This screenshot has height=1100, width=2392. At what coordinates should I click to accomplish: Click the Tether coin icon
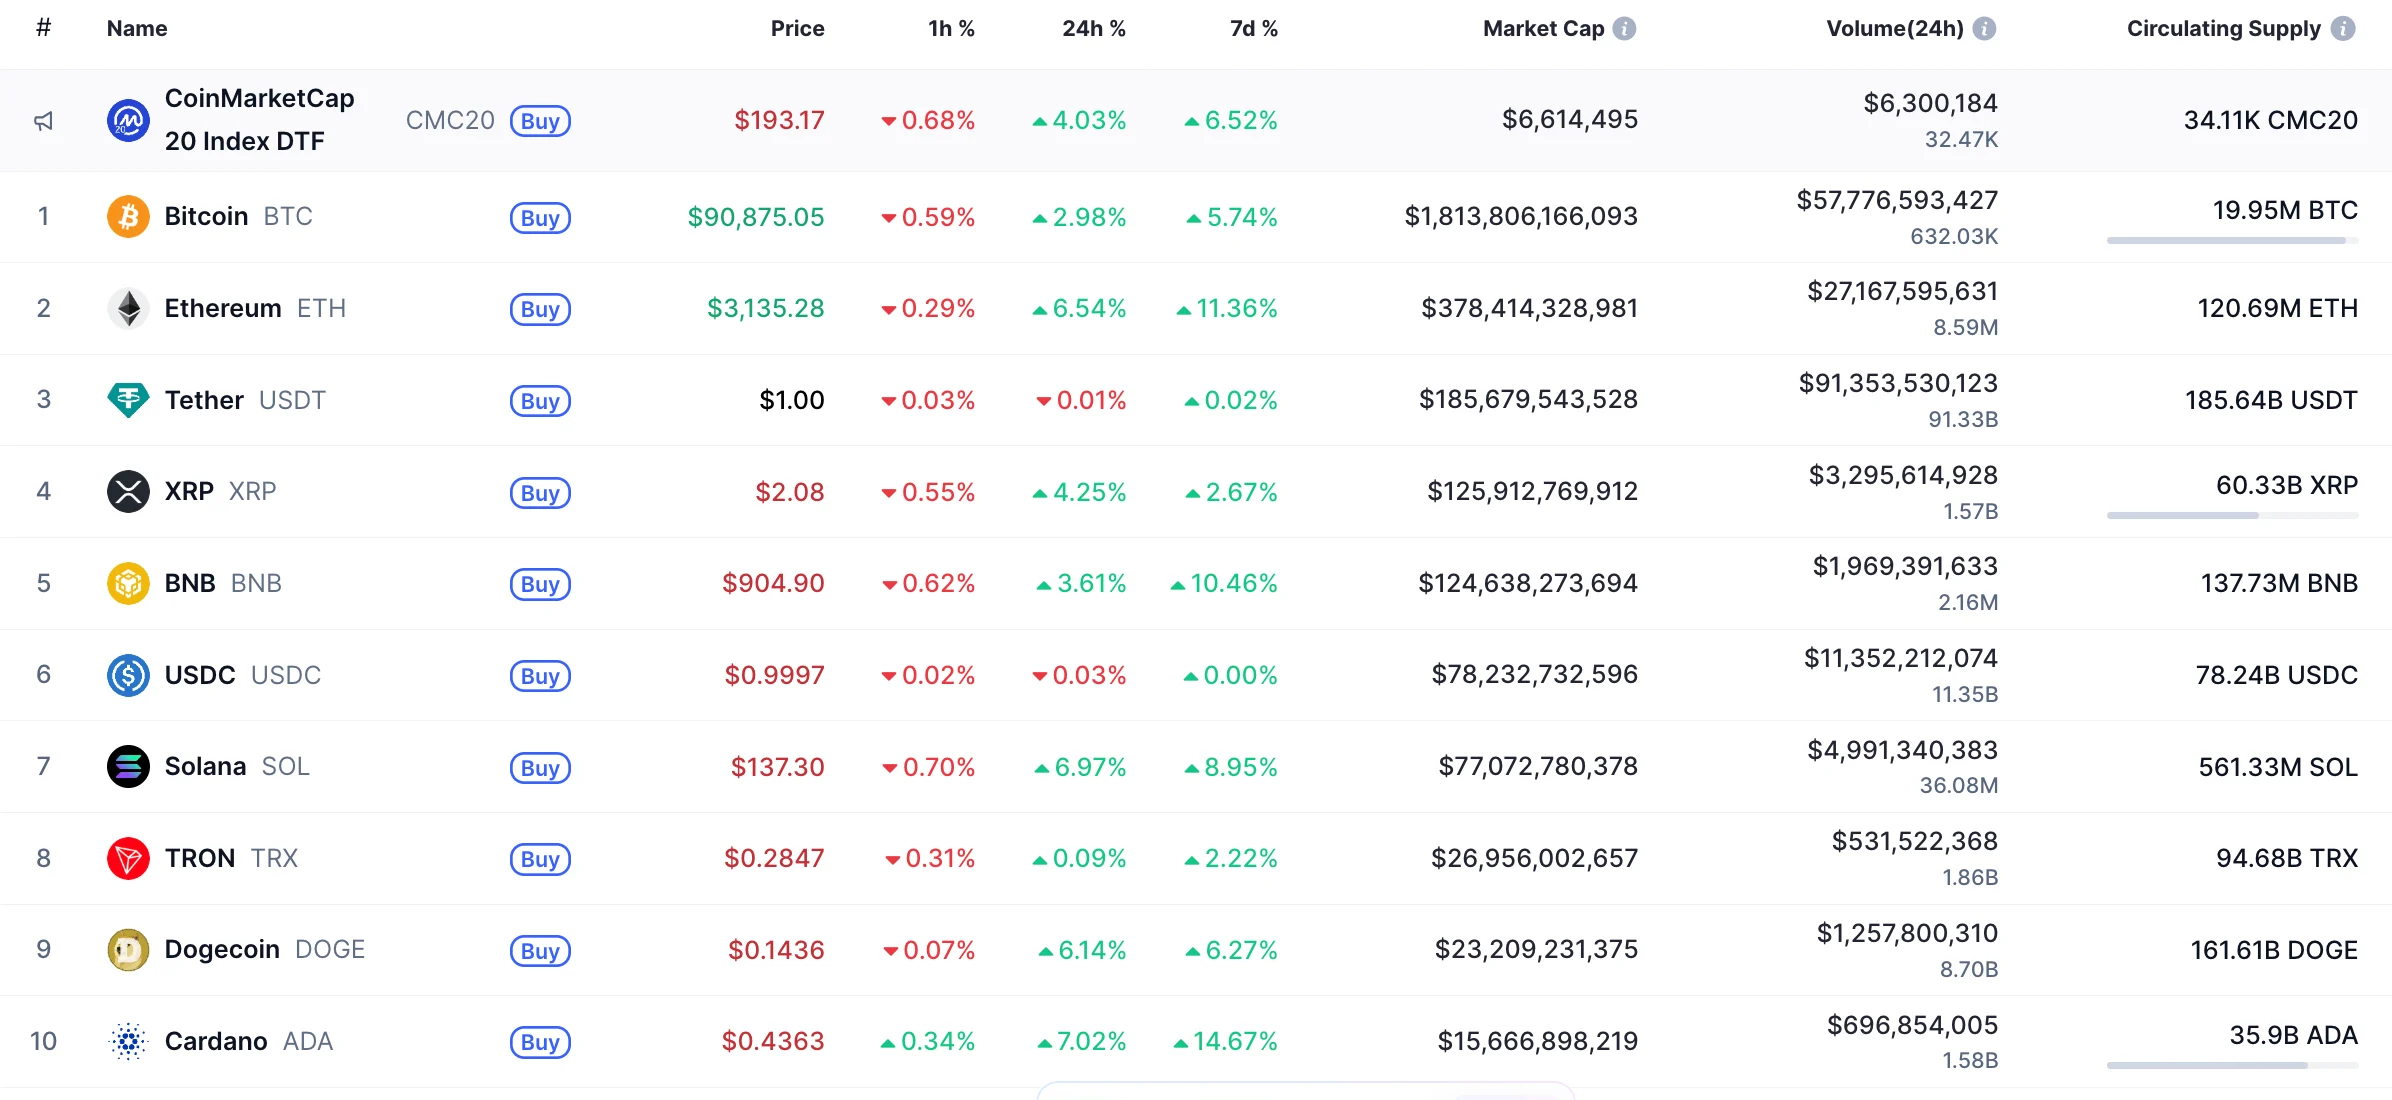coord(128,400)
